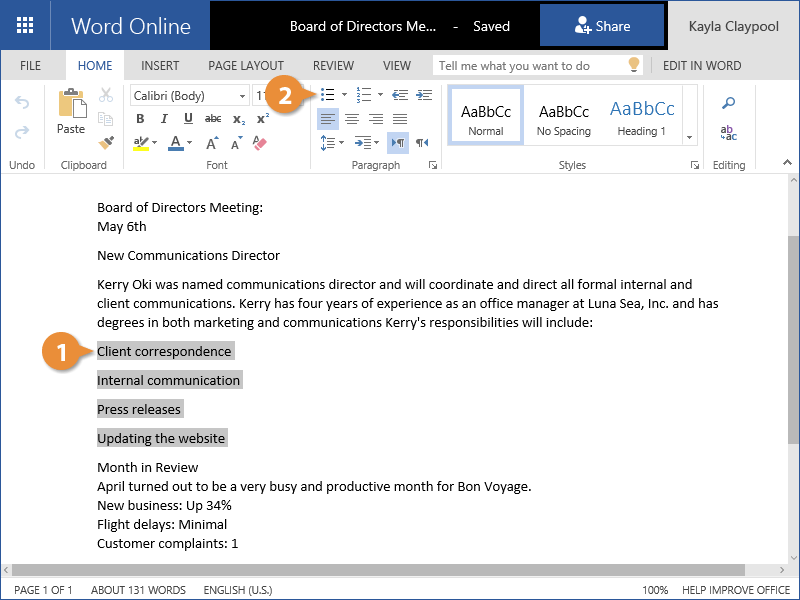Click the Tell me search box
Screen dimensions: 800x600
(x=530, y=66)
